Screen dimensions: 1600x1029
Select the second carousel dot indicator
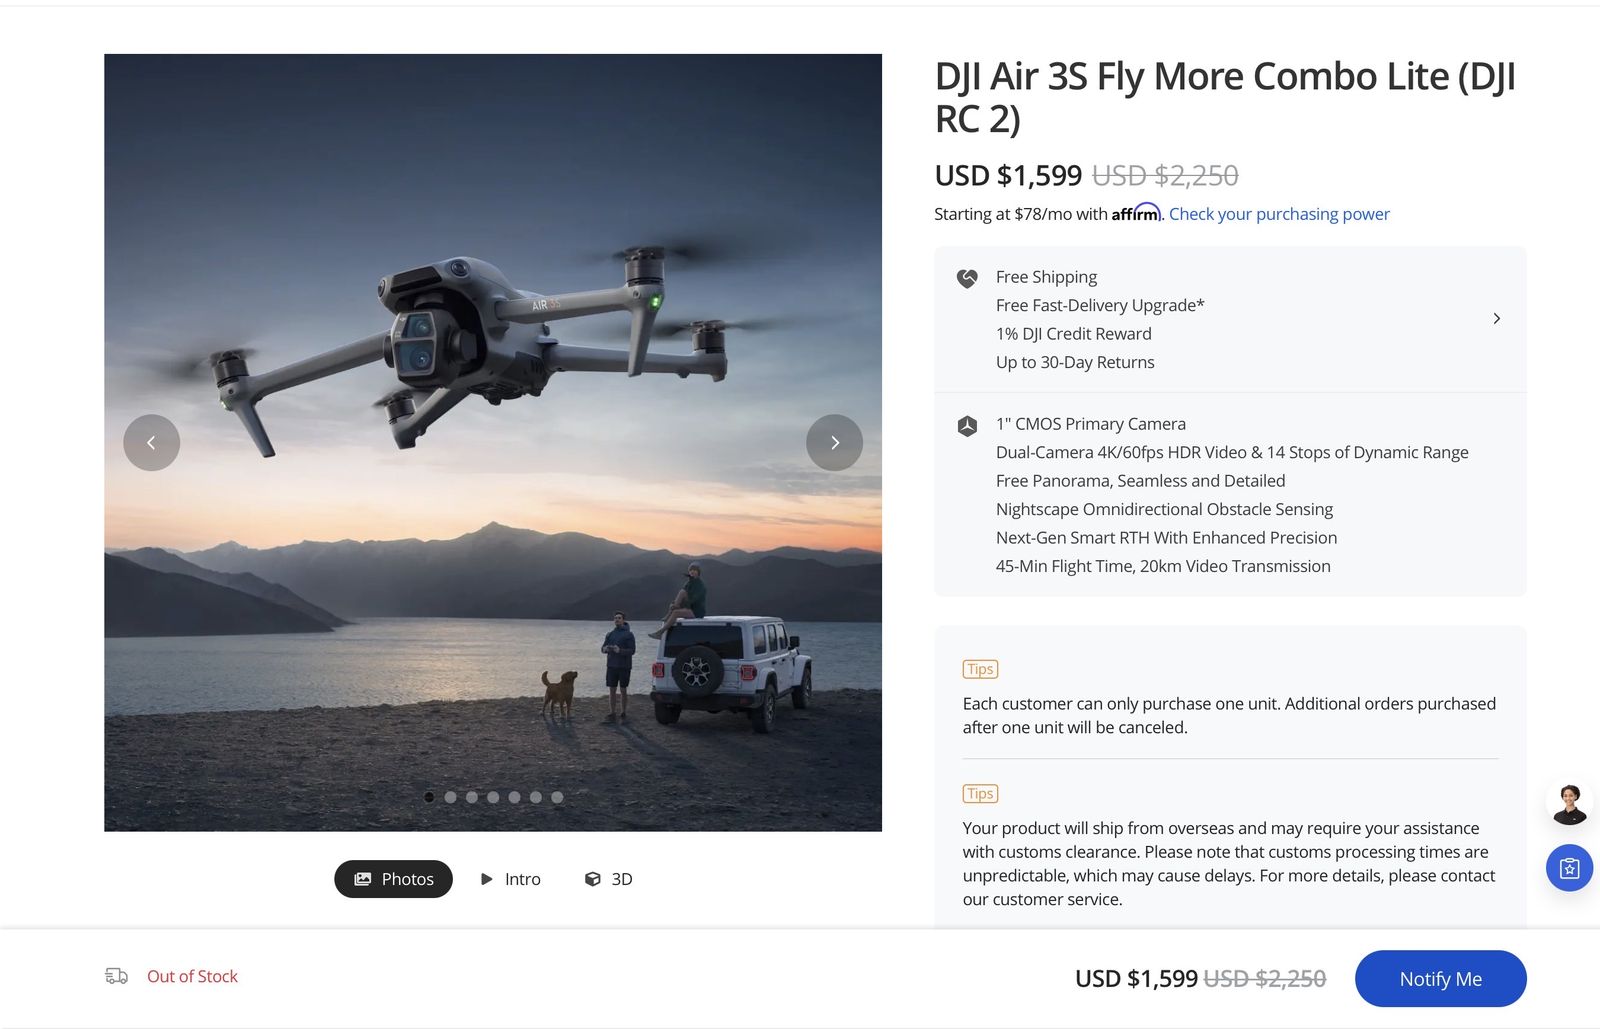[450, 797]
